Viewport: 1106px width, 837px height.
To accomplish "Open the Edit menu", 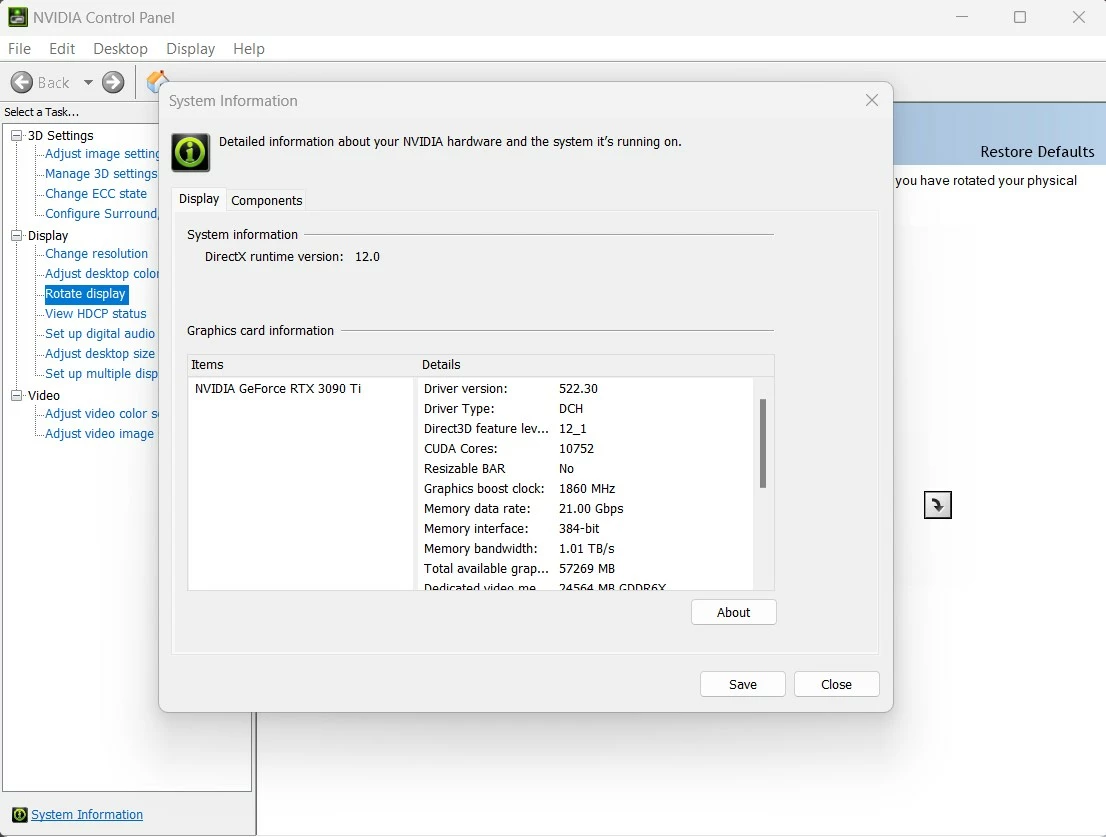I will [x=61, y=49].
